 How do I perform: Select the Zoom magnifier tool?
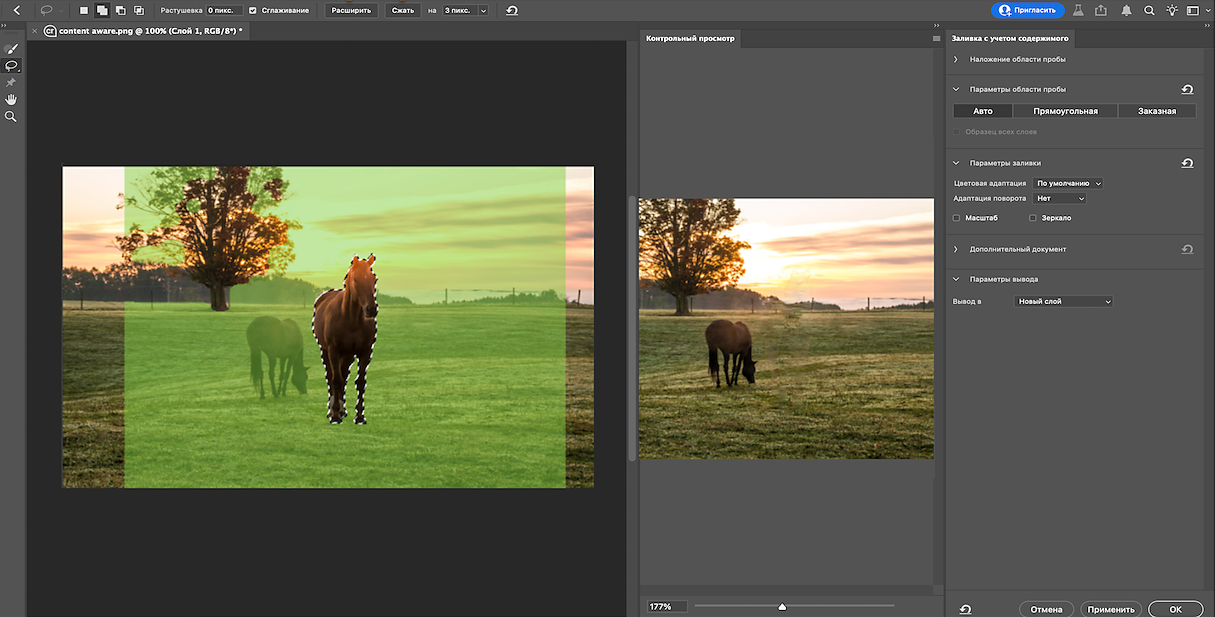pyautogui.click(x=11, y=116)
